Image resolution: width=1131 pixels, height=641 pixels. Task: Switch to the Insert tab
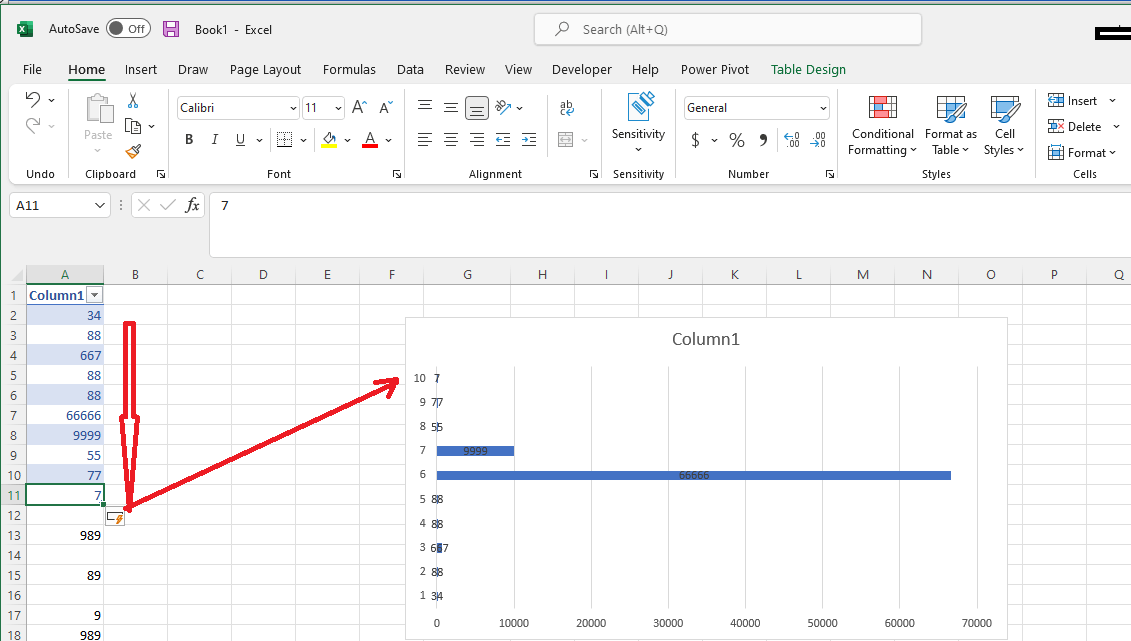tap(141, 69)
